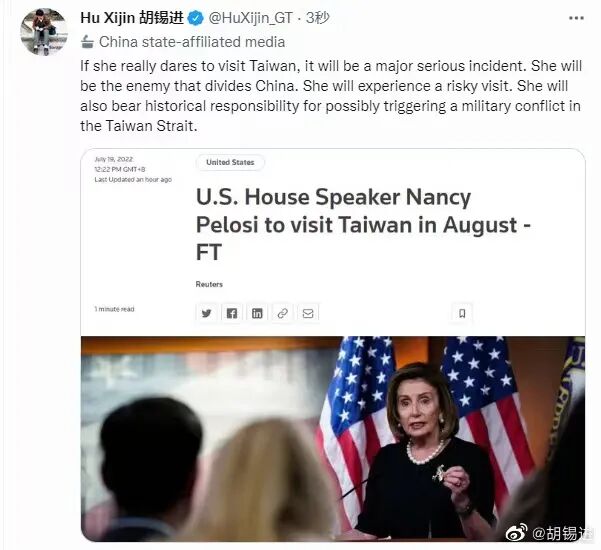Viewport: 601px width, 550px height.
Task: Share the article via the Twitter icon
Action: point(206,314)
